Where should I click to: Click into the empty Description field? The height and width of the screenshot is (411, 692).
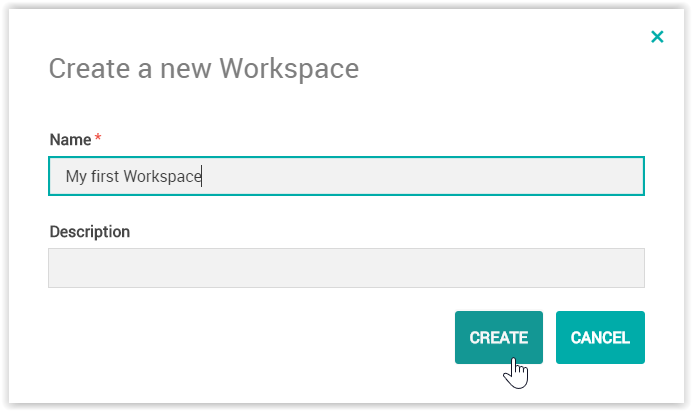[346, 268]
